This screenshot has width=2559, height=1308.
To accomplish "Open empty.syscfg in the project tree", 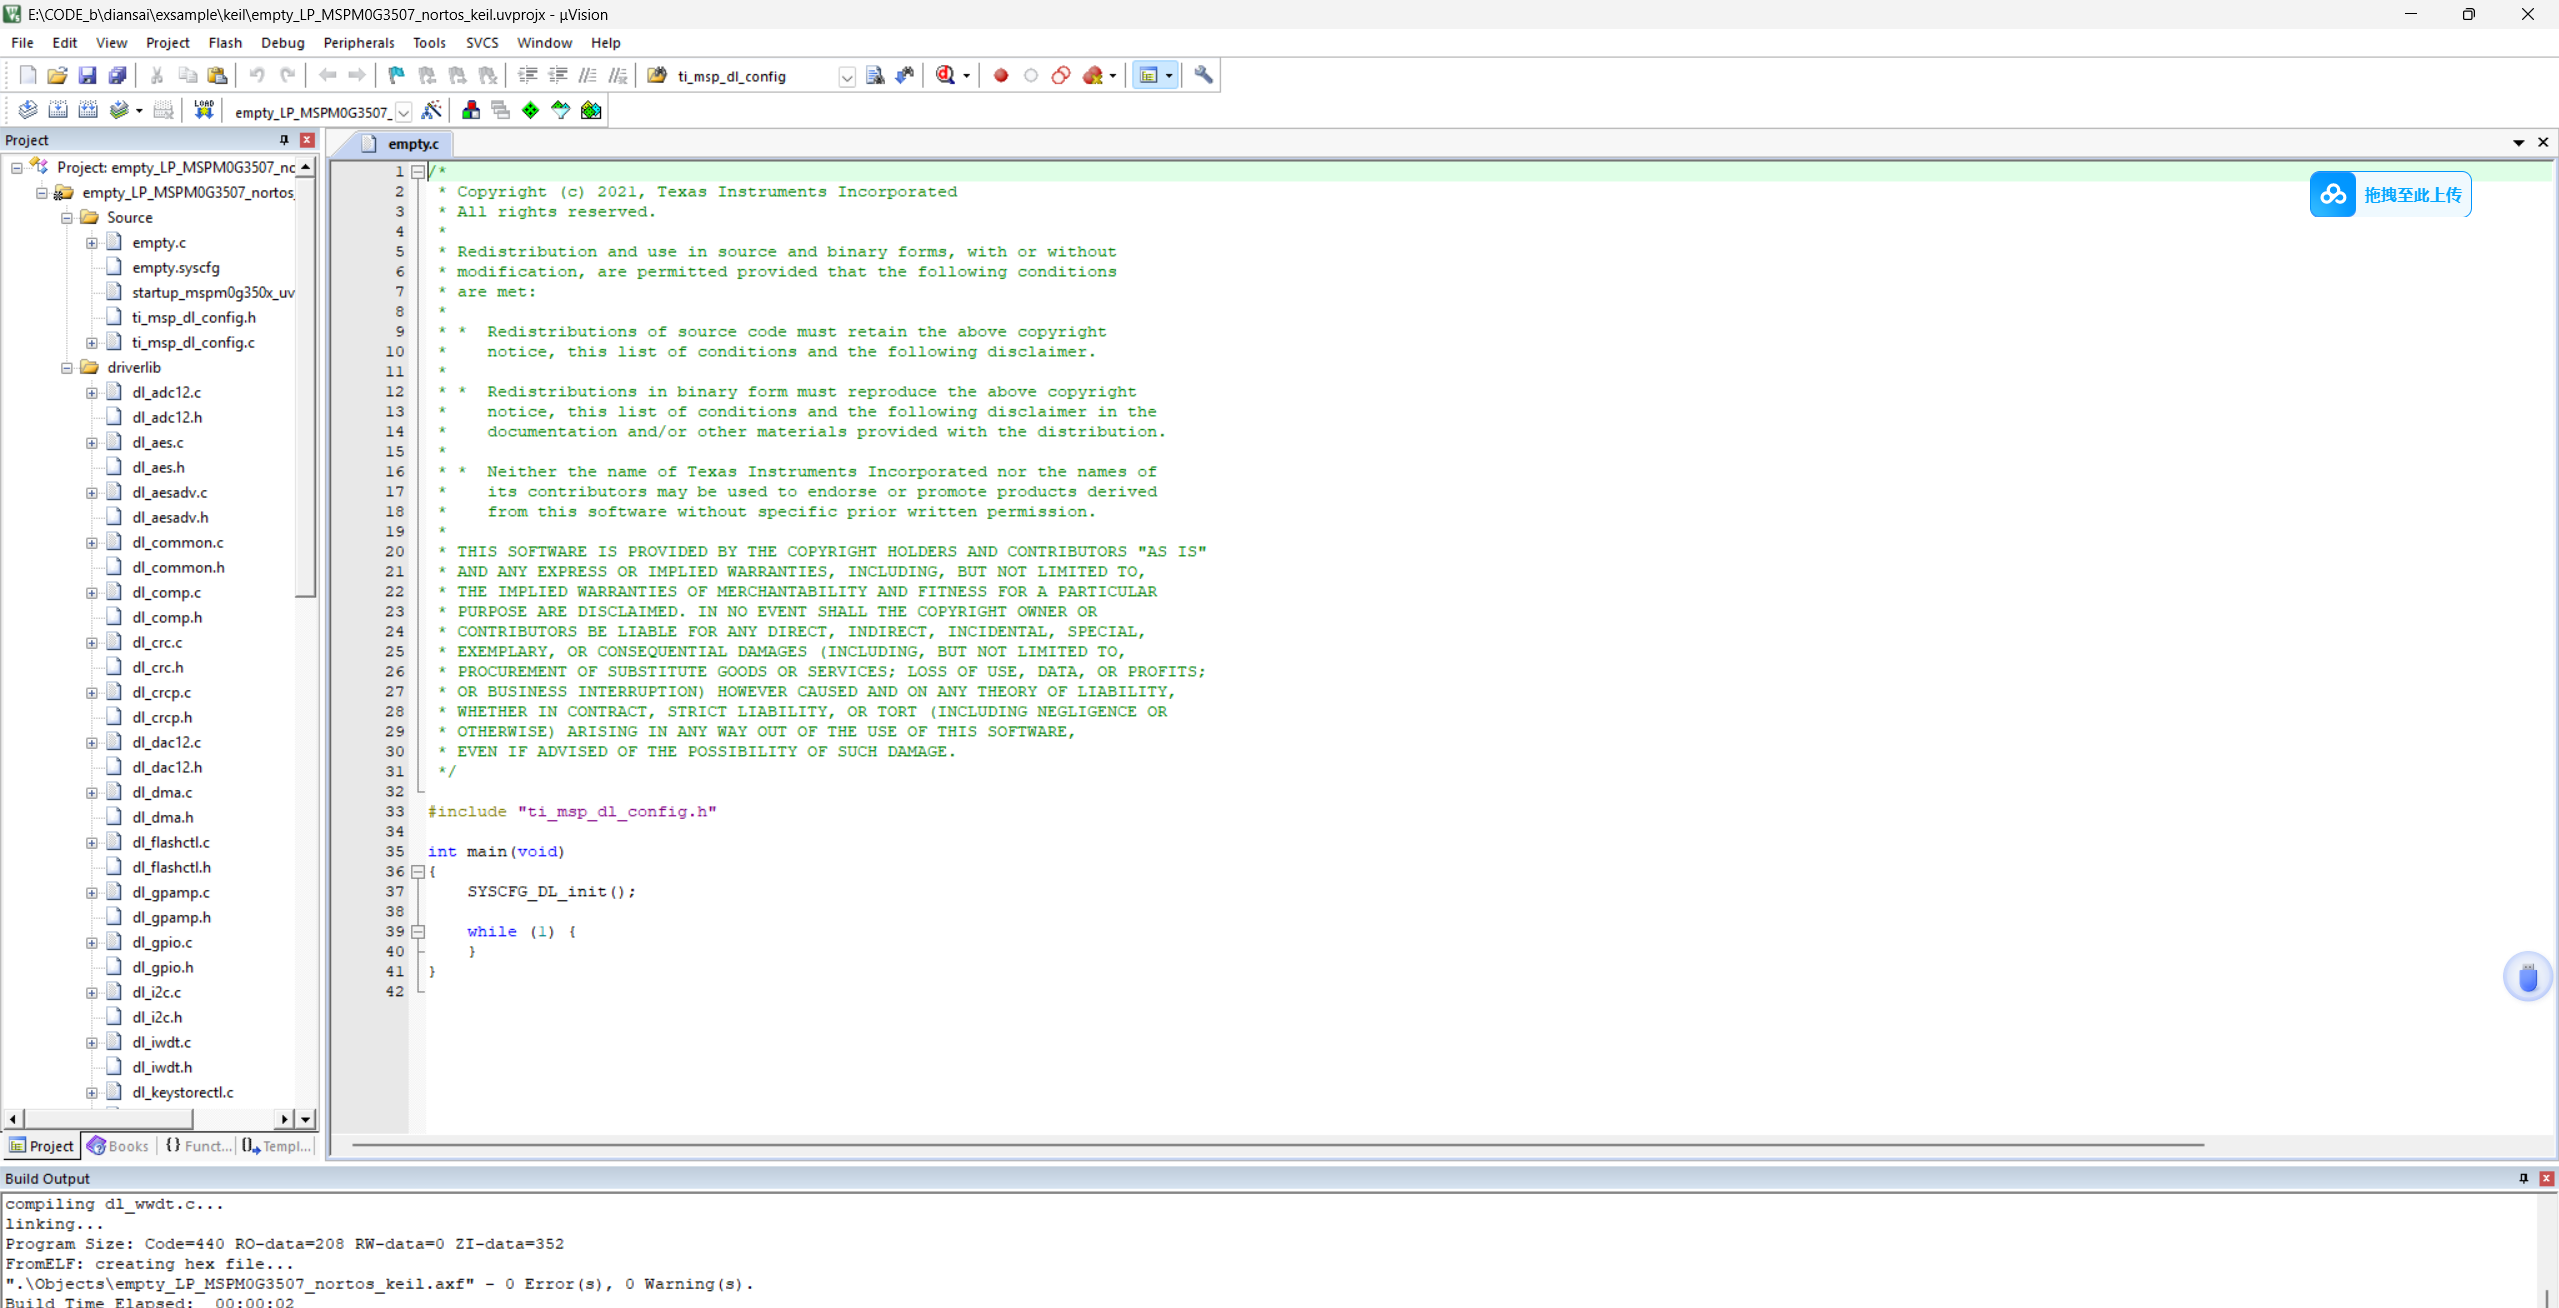I will click(x=176, y=268).
